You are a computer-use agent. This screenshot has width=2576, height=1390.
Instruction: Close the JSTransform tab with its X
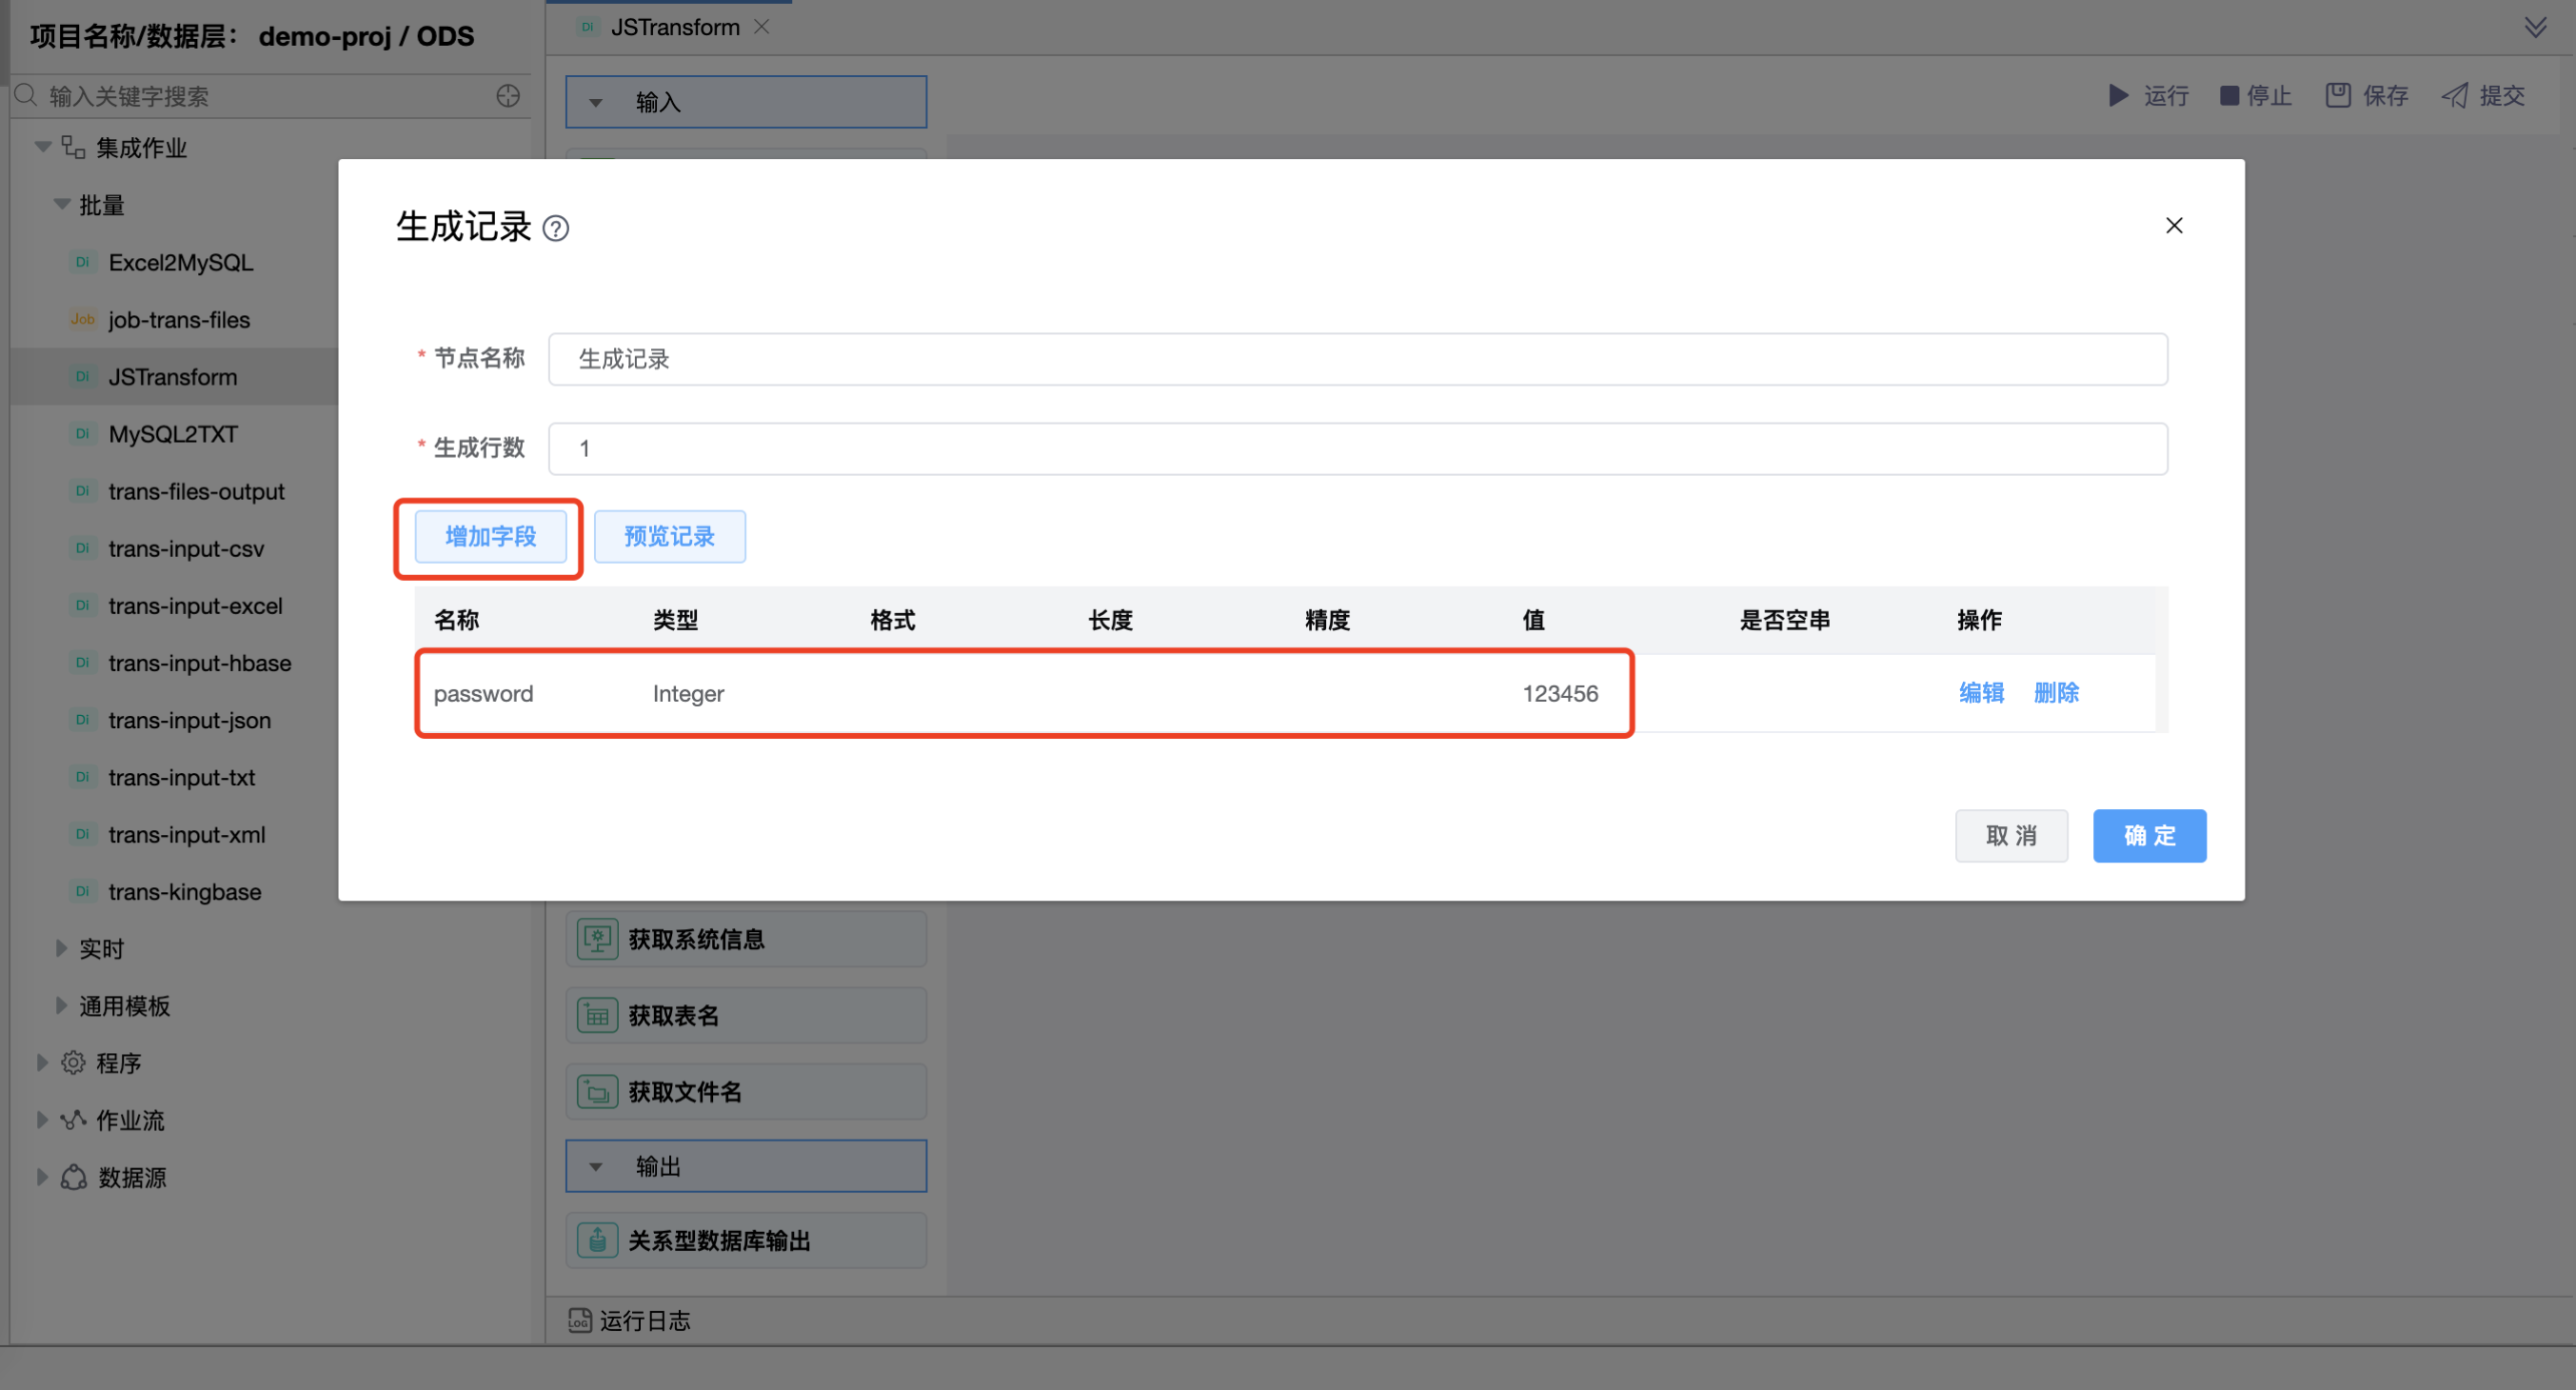(x=762, y=27)
